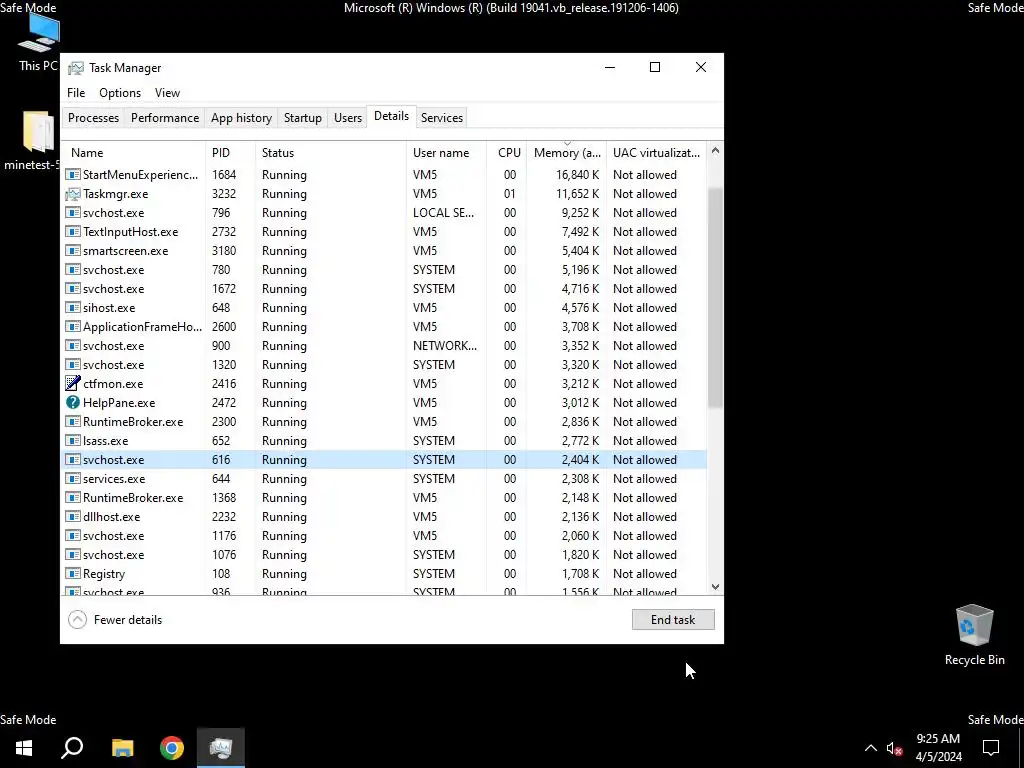Switch to the Performance tab
The width and height of the screenshot is (1024, 768).
point(165,118)
